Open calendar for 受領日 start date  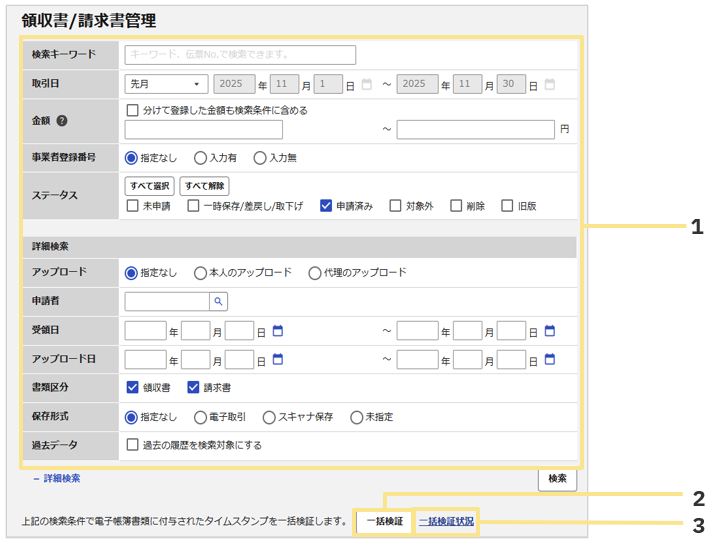point(278,331)
